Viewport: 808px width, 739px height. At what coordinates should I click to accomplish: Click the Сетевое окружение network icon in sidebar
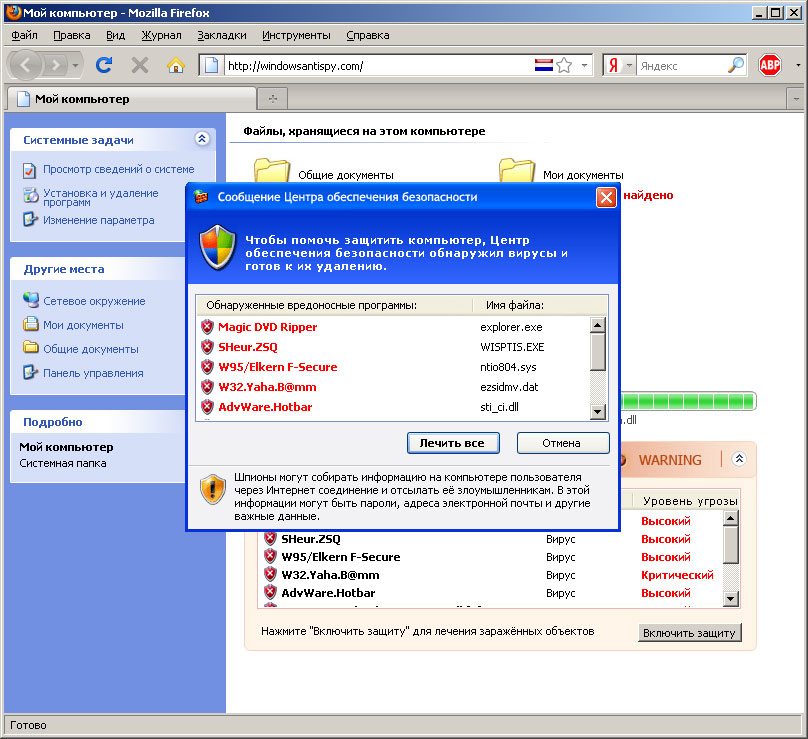click(31, 300)
